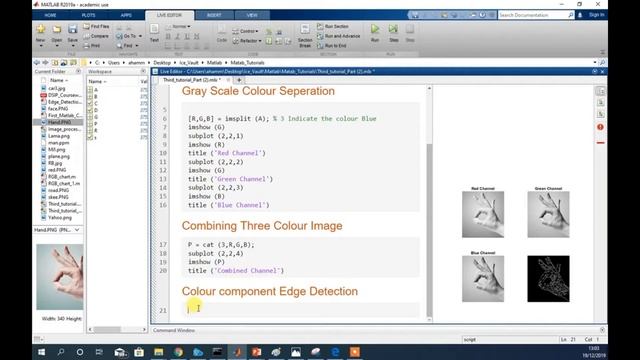Open the Refactor dropdown
Screen dimensions: 640x360
click(247, 41)
